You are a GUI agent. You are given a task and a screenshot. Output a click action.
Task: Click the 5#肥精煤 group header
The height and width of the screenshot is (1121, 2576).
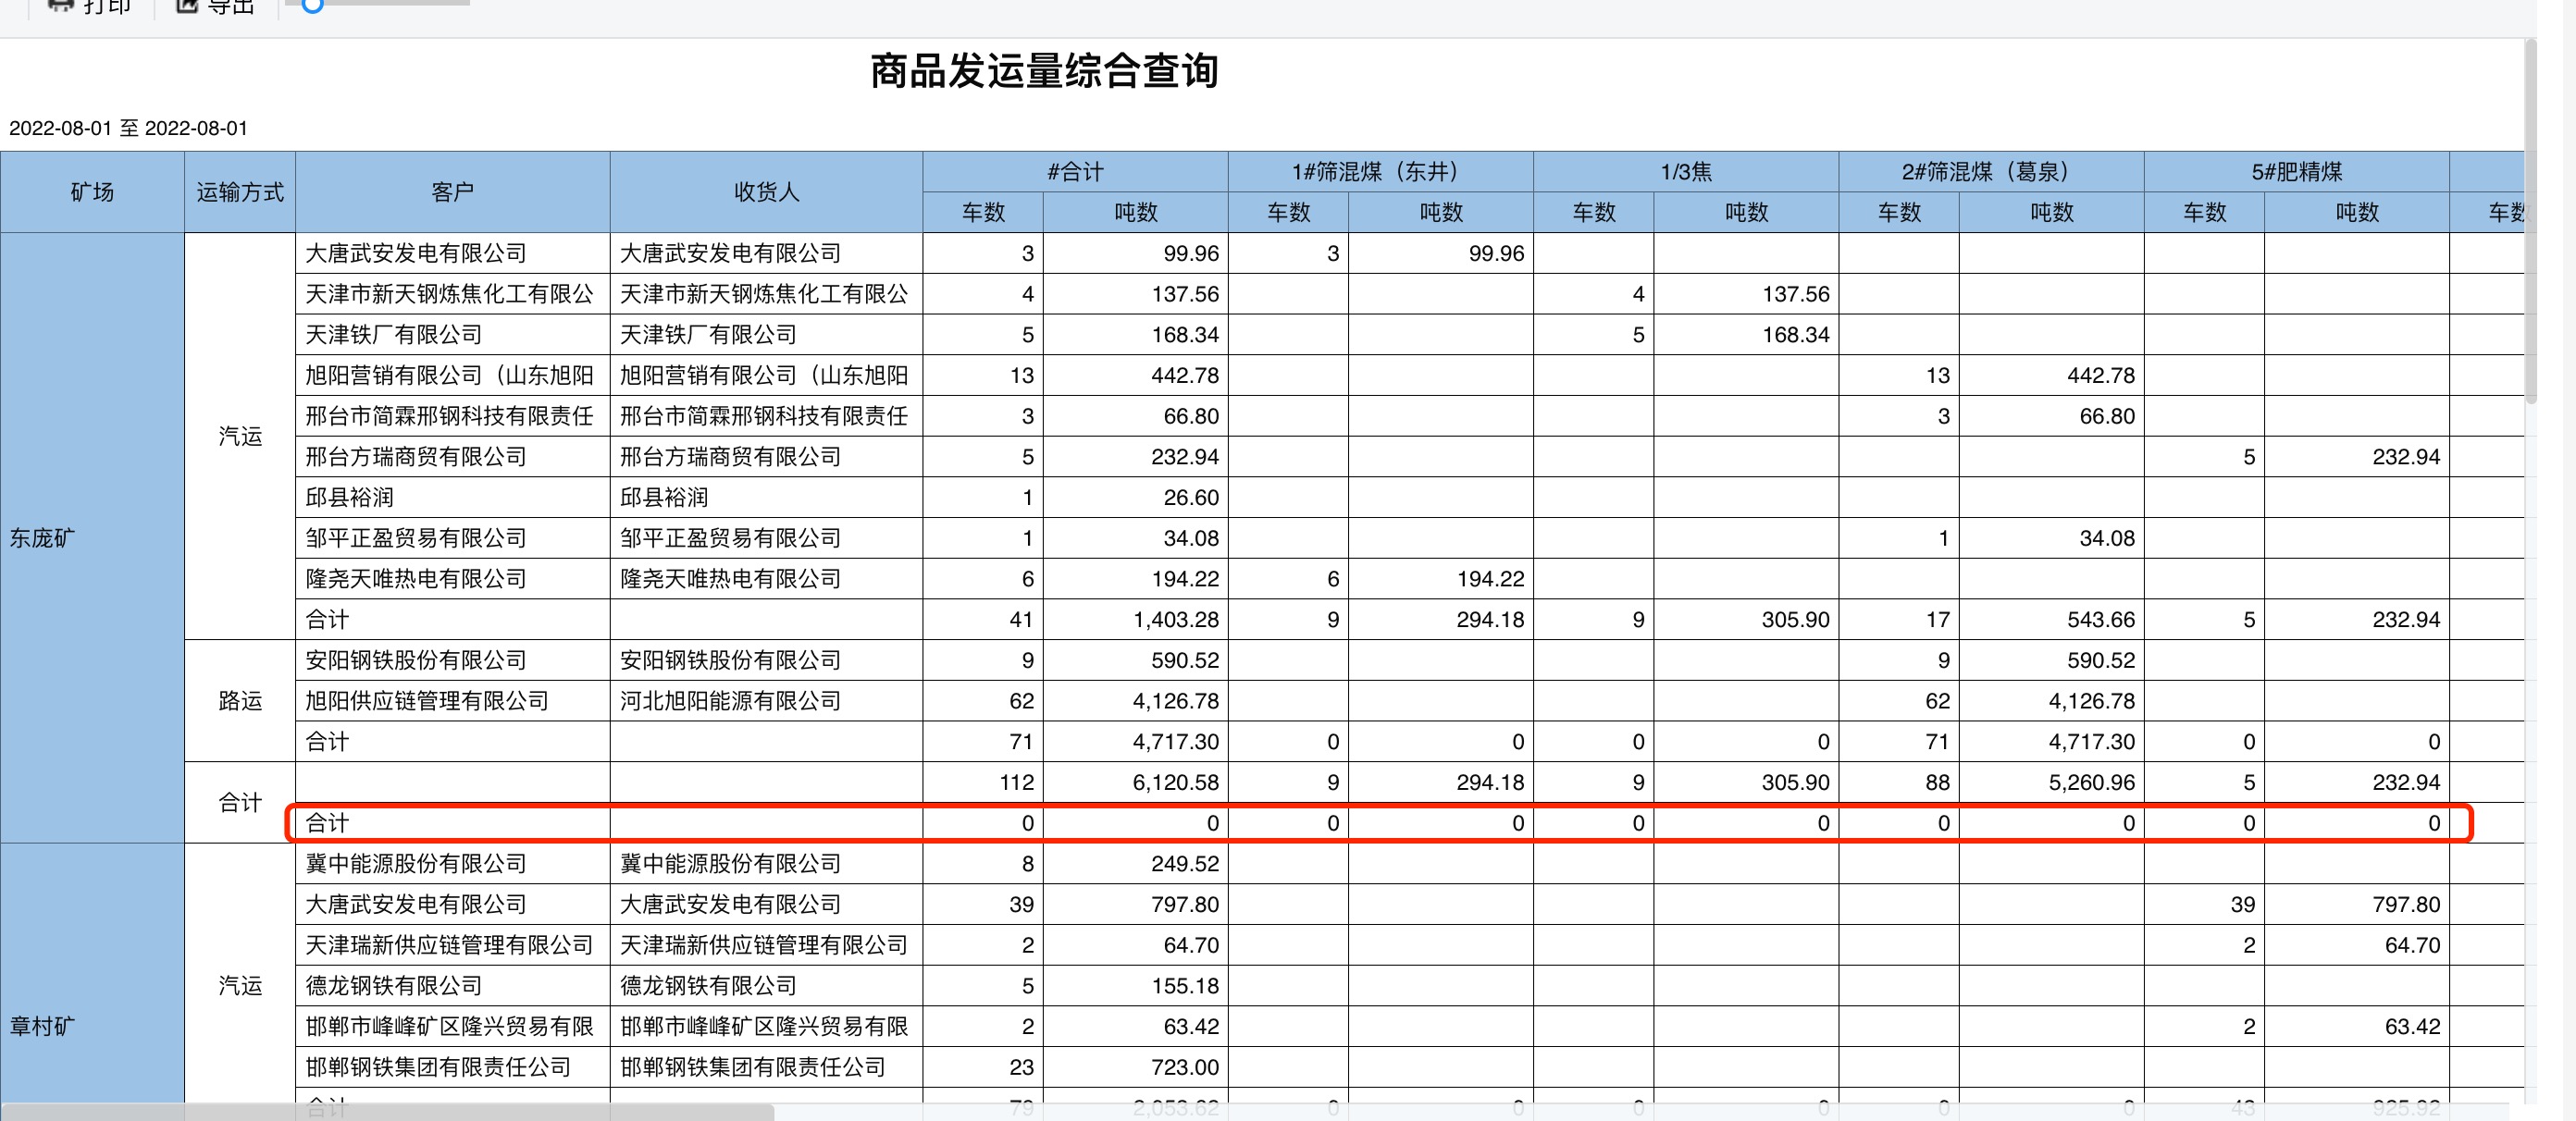pos(2296,172)
